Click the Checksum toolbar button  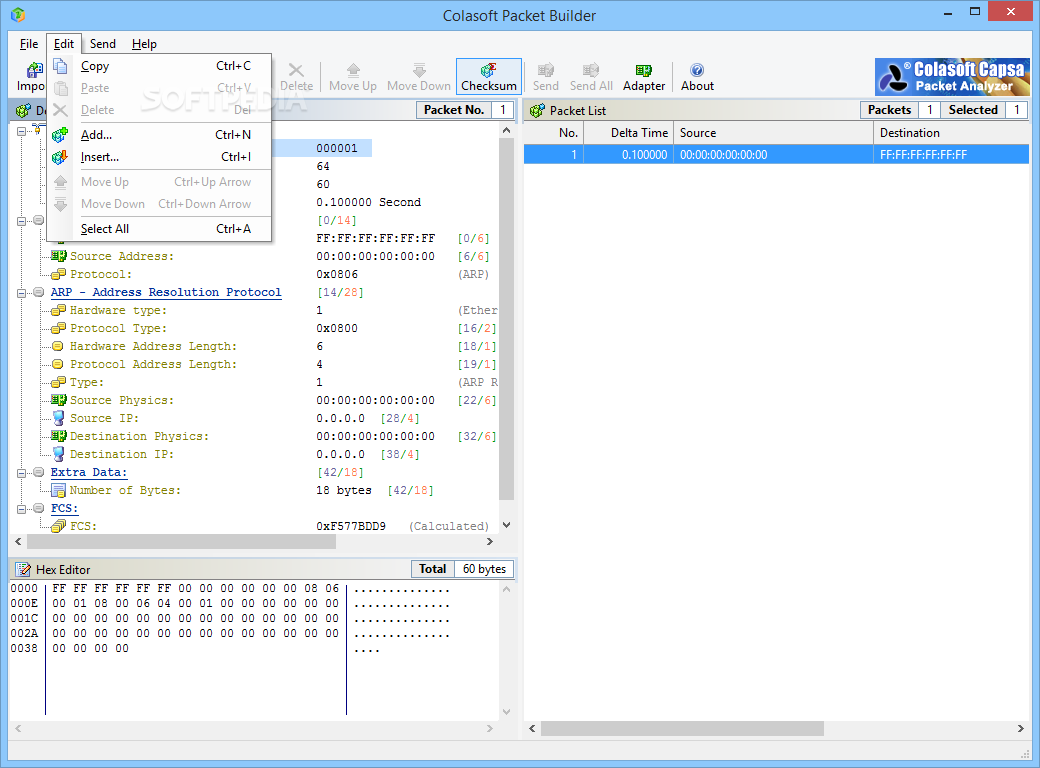click(489, 77)
